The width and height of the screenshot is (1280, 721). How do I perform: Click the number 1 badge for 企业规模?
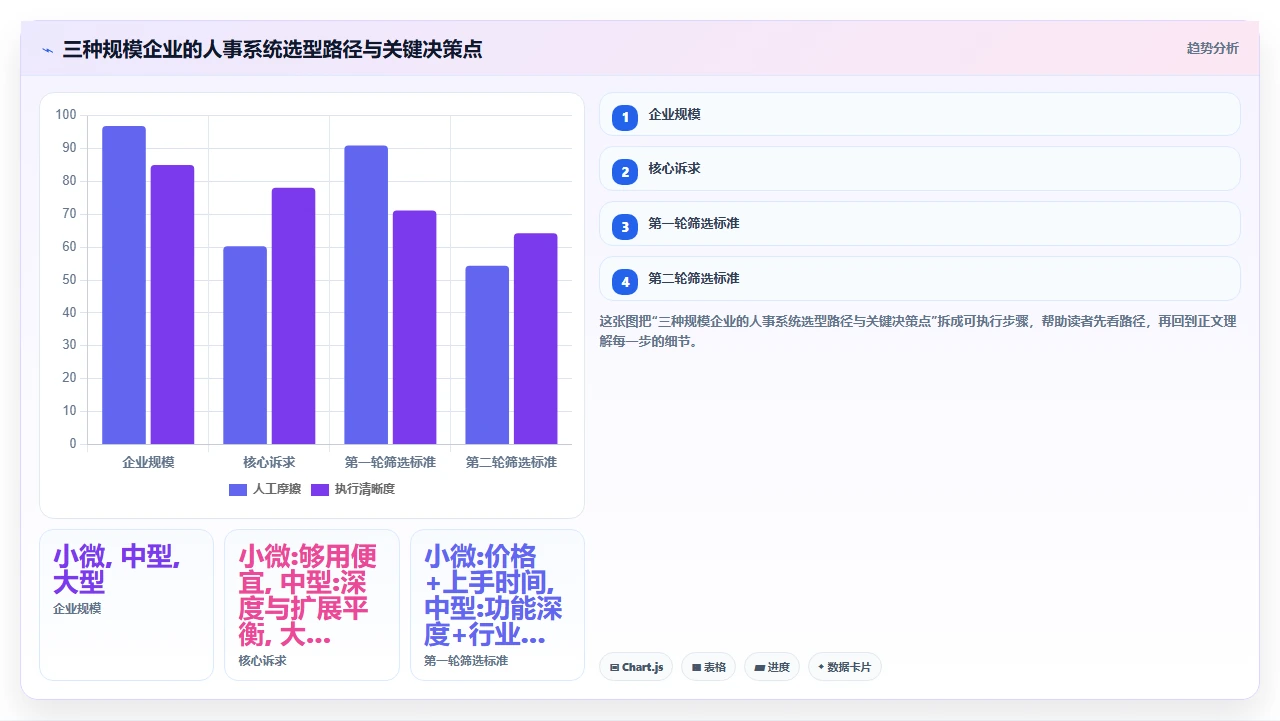[x=625, y=117]
